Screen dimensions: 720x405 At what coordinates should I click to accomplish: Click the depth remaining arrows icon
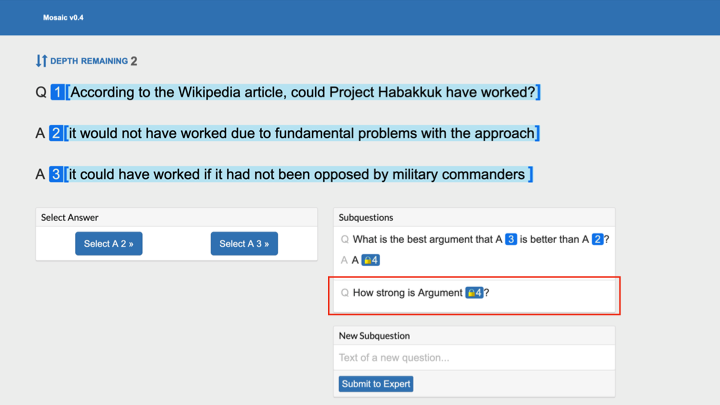click(41, 61)
